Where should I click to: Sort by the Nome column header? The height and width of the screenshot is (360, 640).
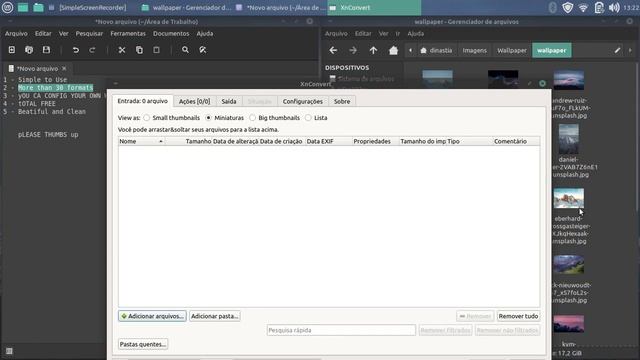point(141,141)
